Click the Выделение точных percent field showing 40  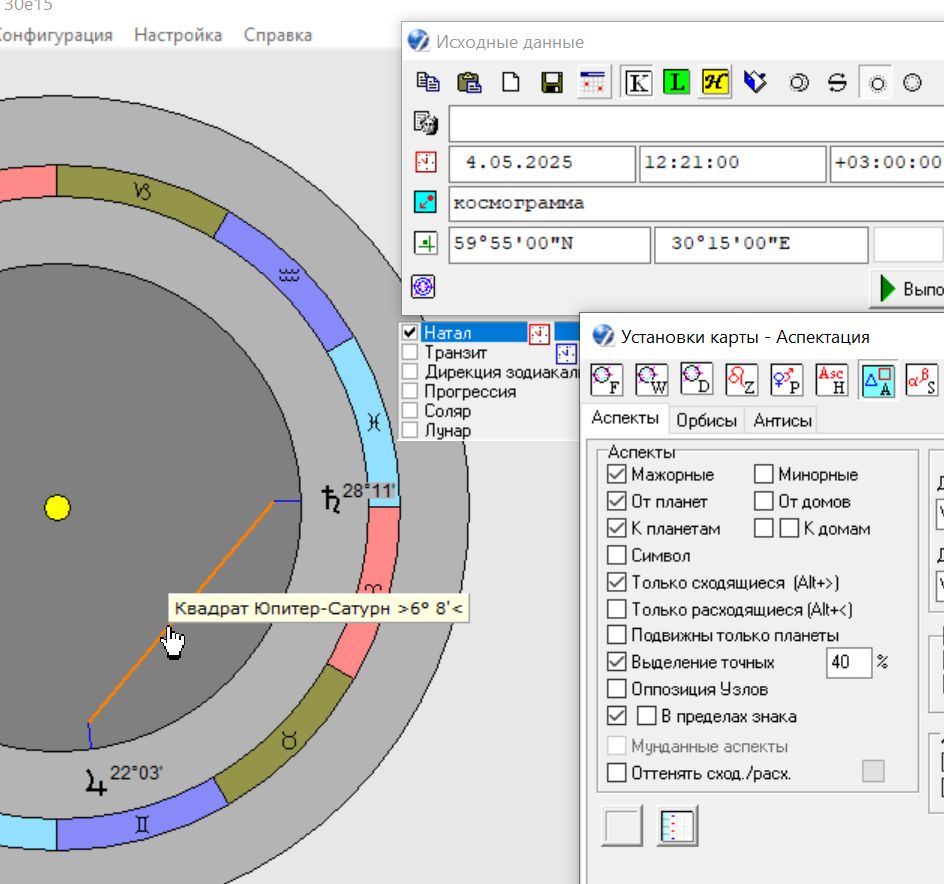(x=848, y=662)
